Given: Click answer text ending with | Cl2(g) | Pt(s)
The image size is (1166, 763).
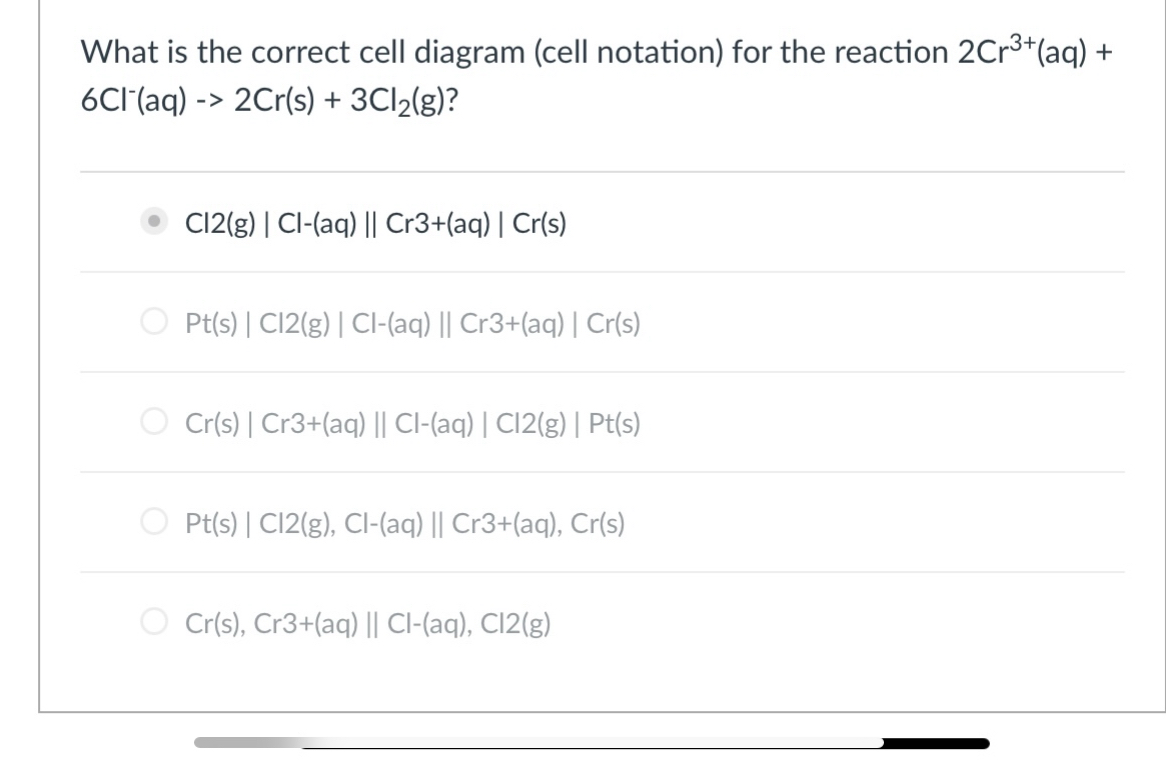Looking at the screenshot, I should tap(413, 423).
